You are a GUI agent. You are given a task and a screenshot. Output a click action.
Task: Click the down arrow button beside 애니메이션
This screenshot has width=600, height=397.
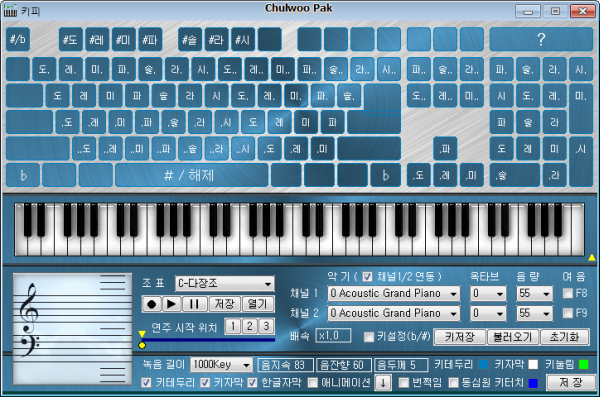383,382
